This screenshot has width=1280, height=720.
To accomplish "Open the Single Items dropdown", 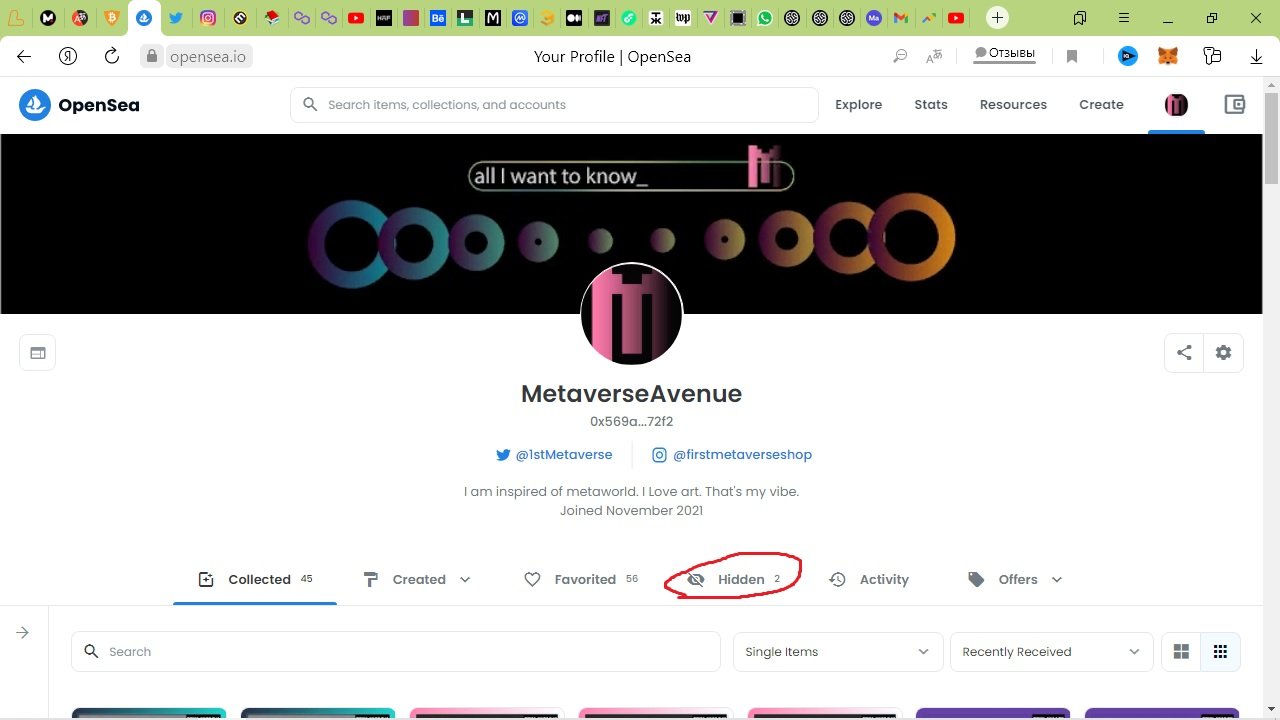I will click(x=838, y=651).
